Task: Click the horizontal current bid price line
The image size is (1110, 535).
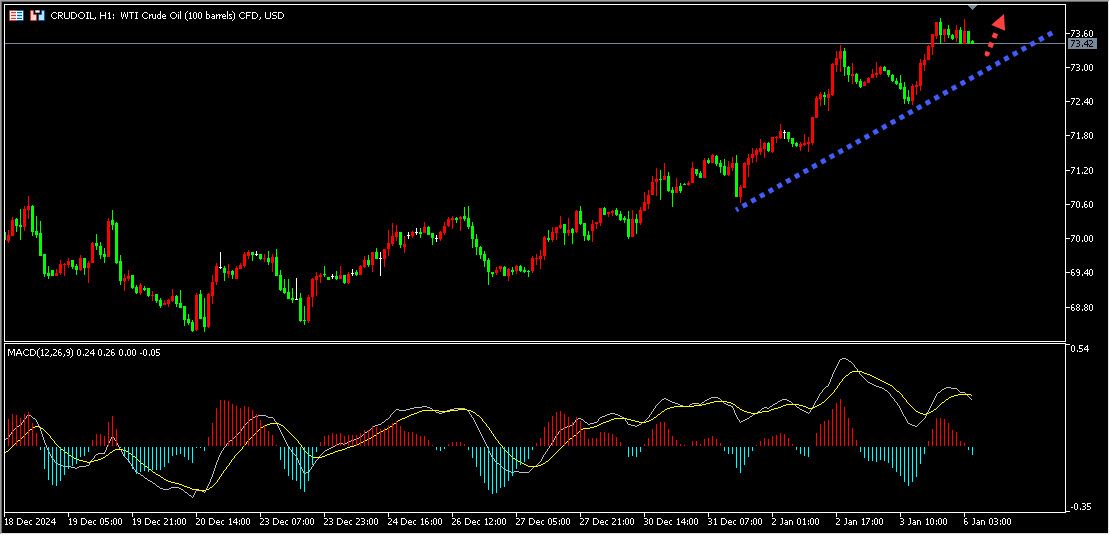Action: (x=500, y=44)
